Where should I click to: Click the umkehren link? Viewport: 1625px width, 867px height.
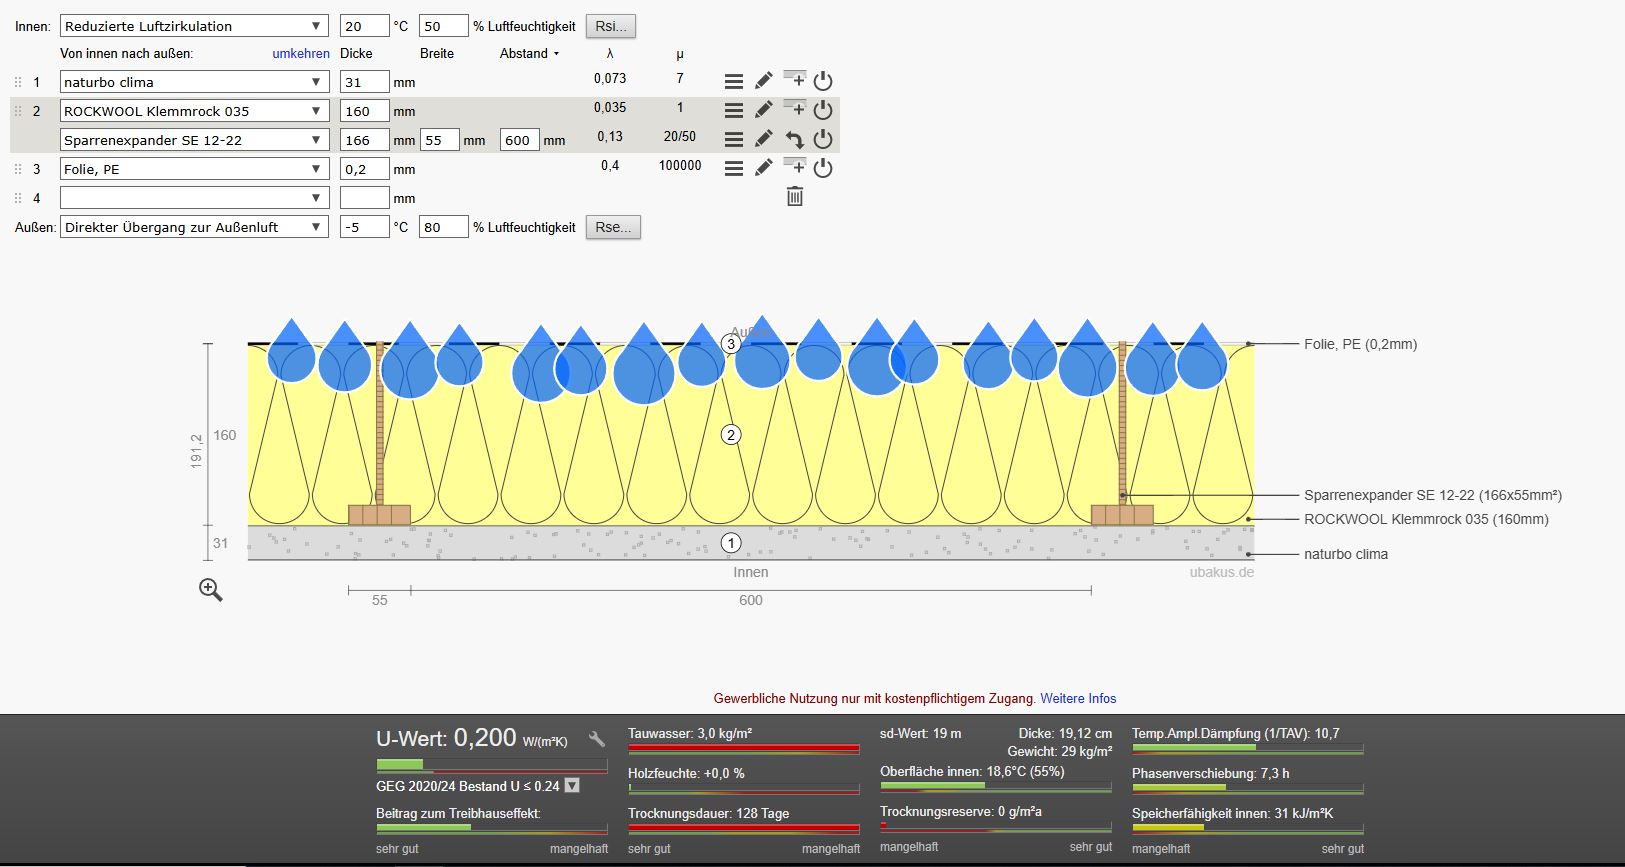(x=301, y=54)
